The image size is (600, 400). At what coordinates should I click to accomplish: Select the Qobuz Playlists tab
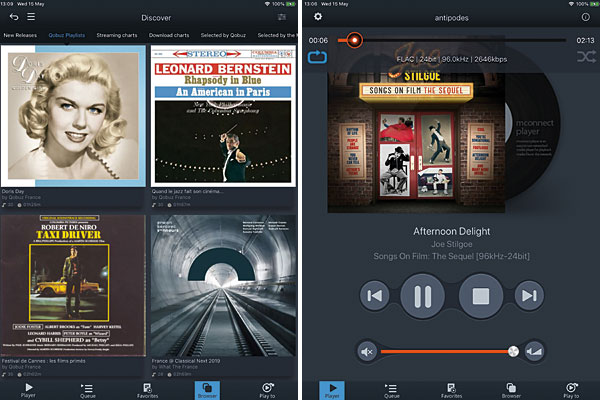(x=67, y=35)
